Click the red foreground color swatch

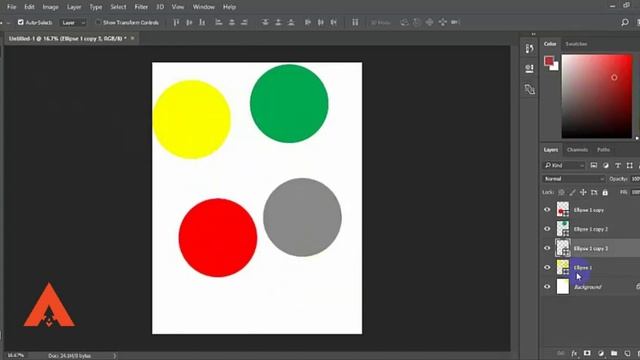coord(549,61)
